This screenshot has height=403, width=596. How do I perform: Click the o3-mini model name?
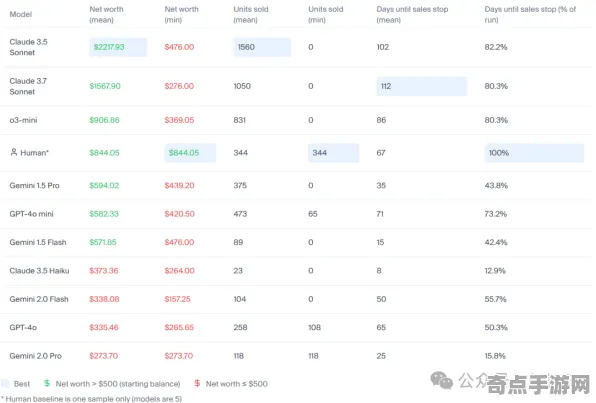click(x=23, y=120)
